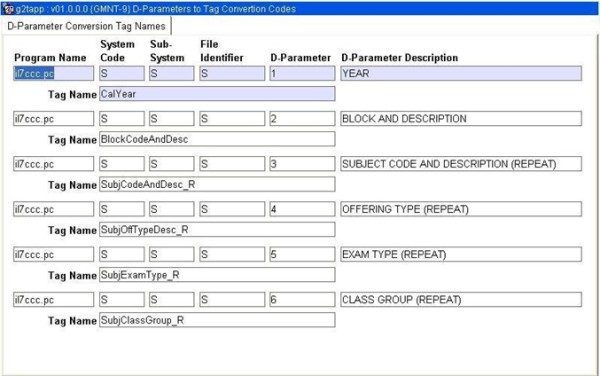Click the Program Name field for D-Parameter 6
Viewport: 600px width, 376px height.
pos(54,299)
